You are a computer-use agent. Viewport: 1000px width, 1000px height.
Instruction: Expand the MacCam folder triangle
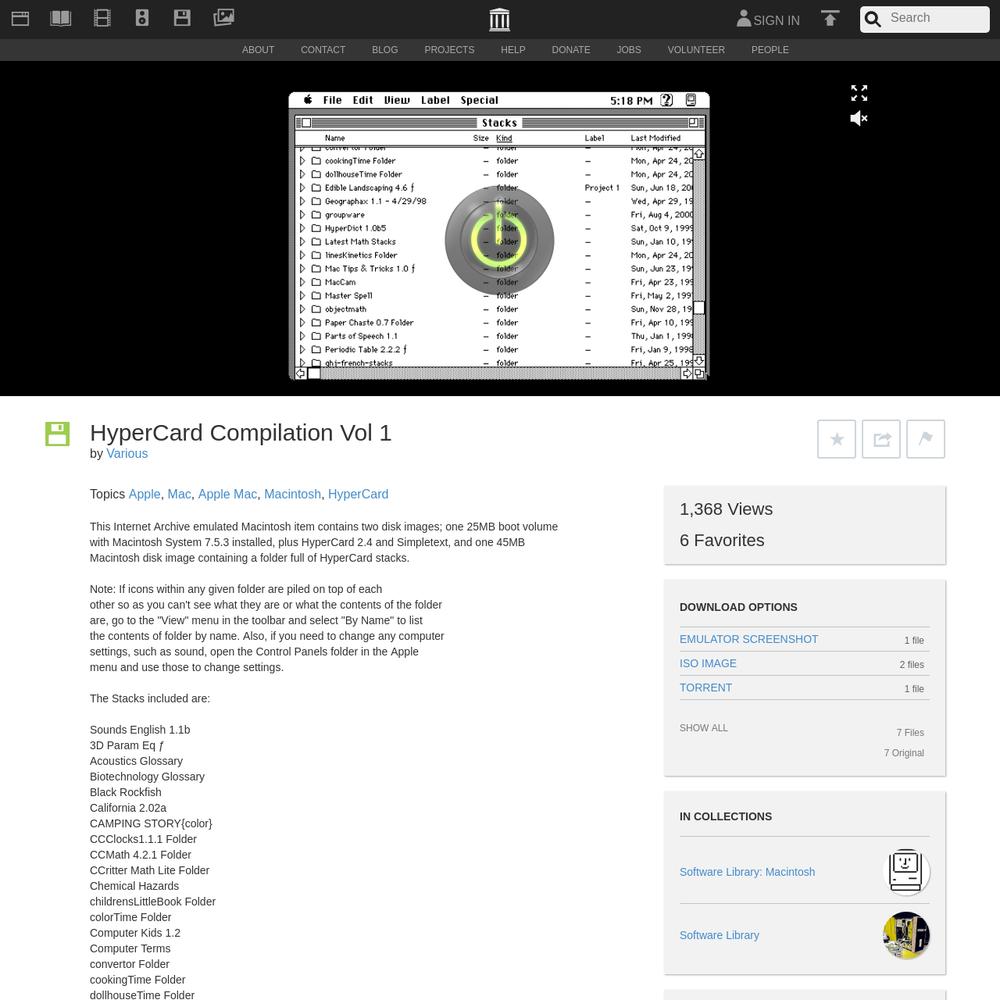[302, 282]
